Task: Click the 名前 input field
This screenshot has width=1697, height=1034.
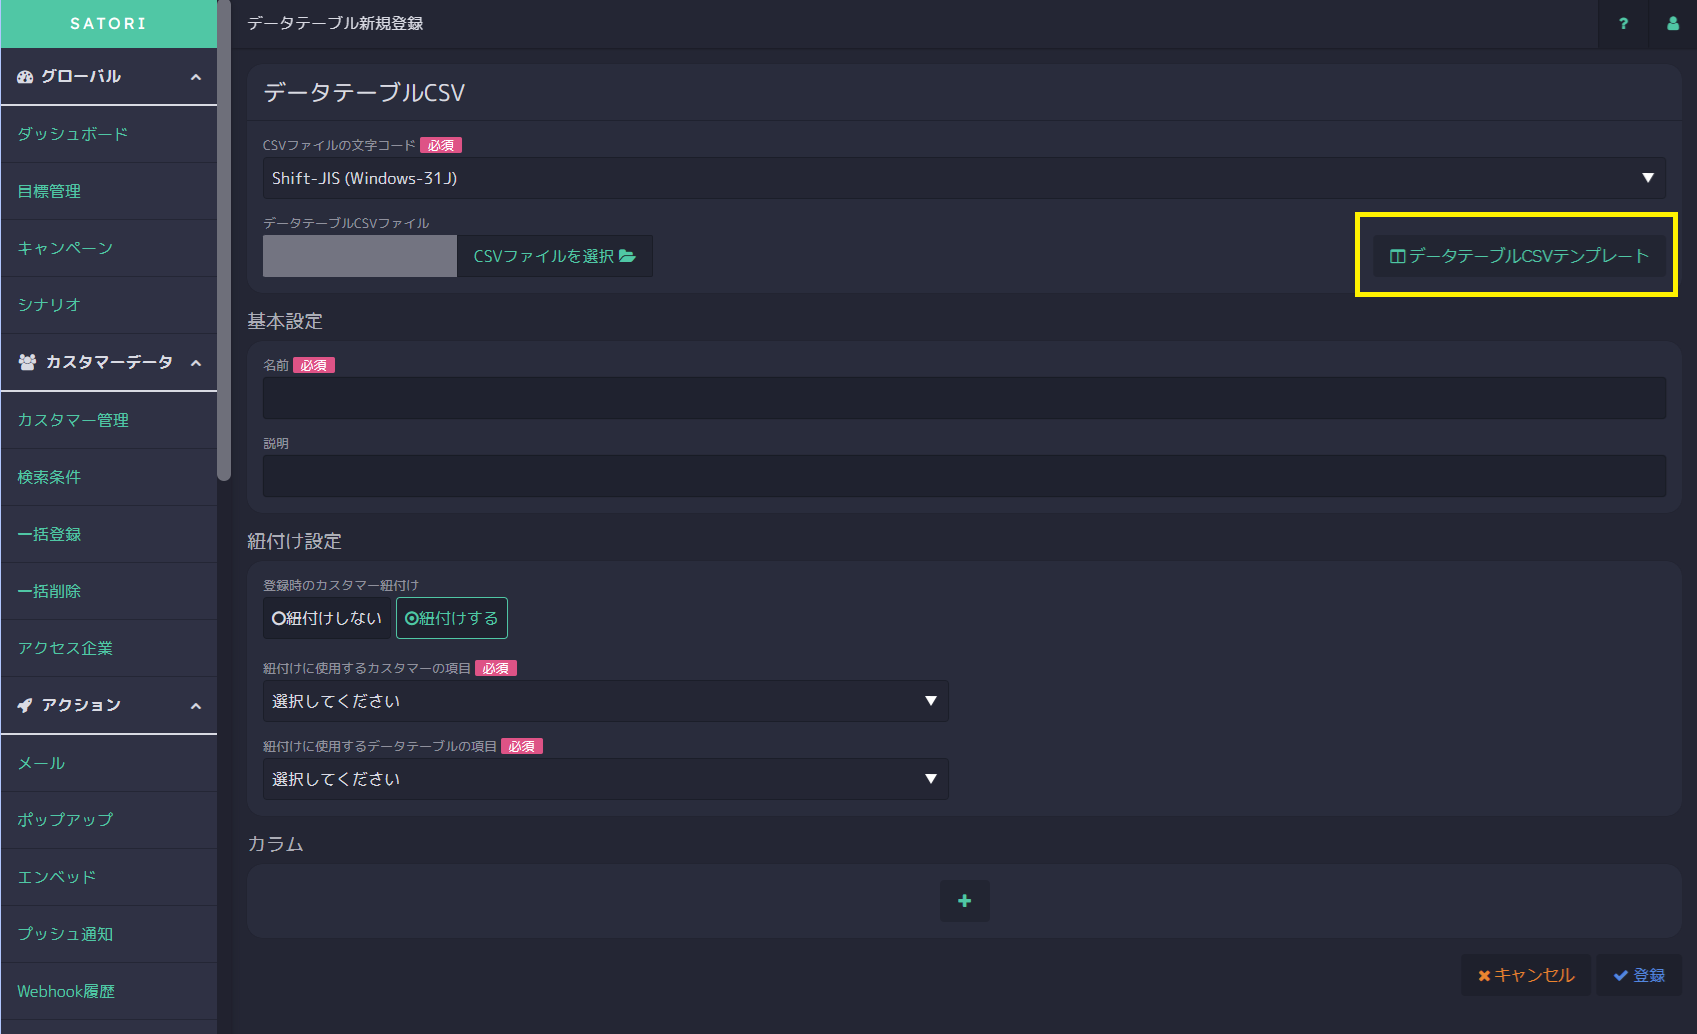Action: [x=964, y=398]
